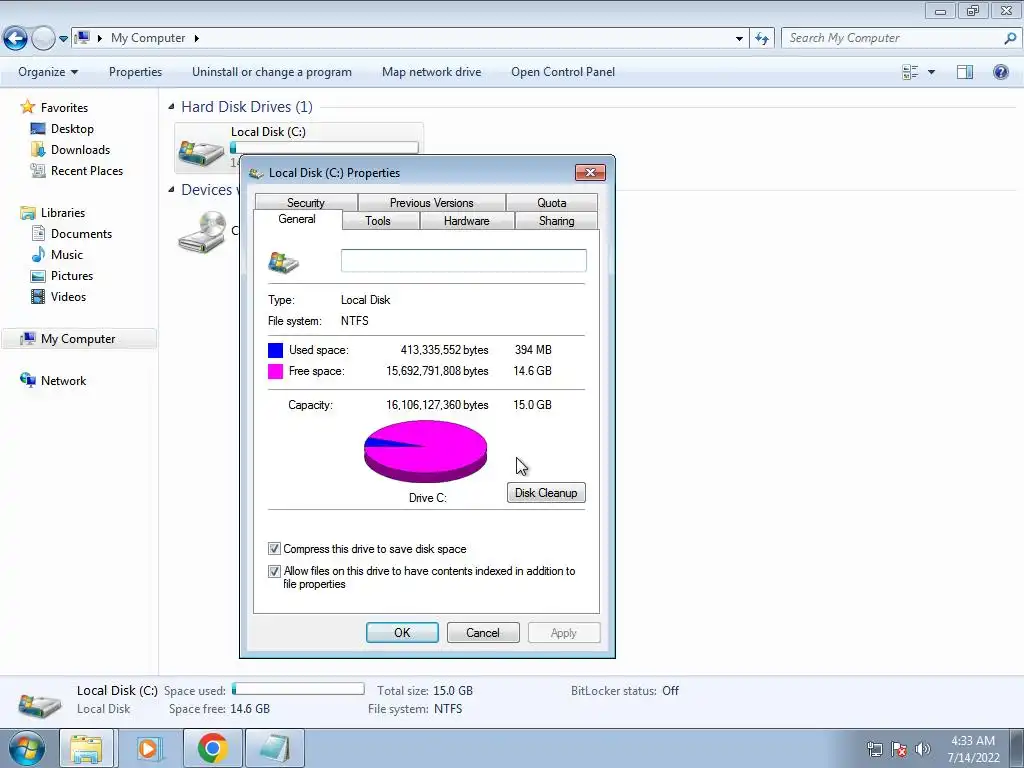The height and width of the screenshot is (768, 1024).
Task: Expand the My Computer breadcrumb arrow
Action: coord(197,38)
